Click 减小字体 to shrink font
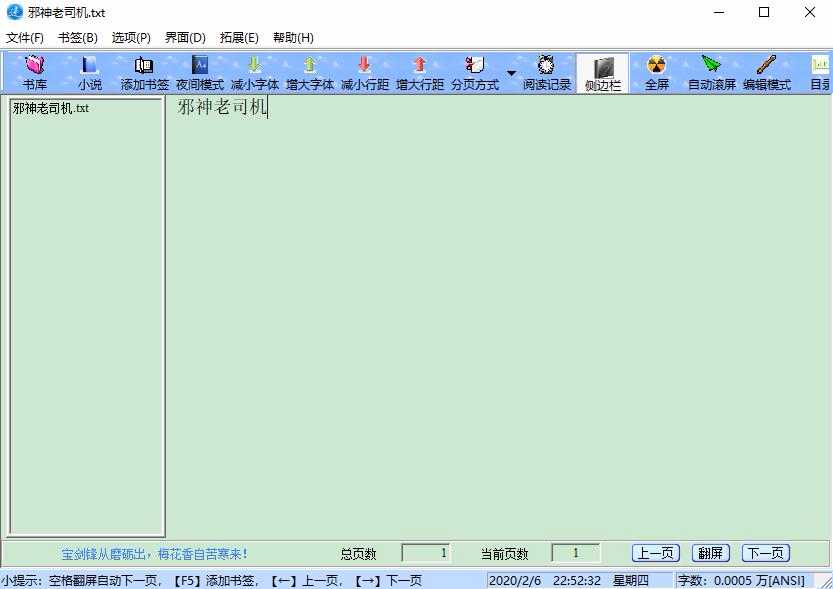The height and width of the screenshot is (589, 833). point(255,73)
